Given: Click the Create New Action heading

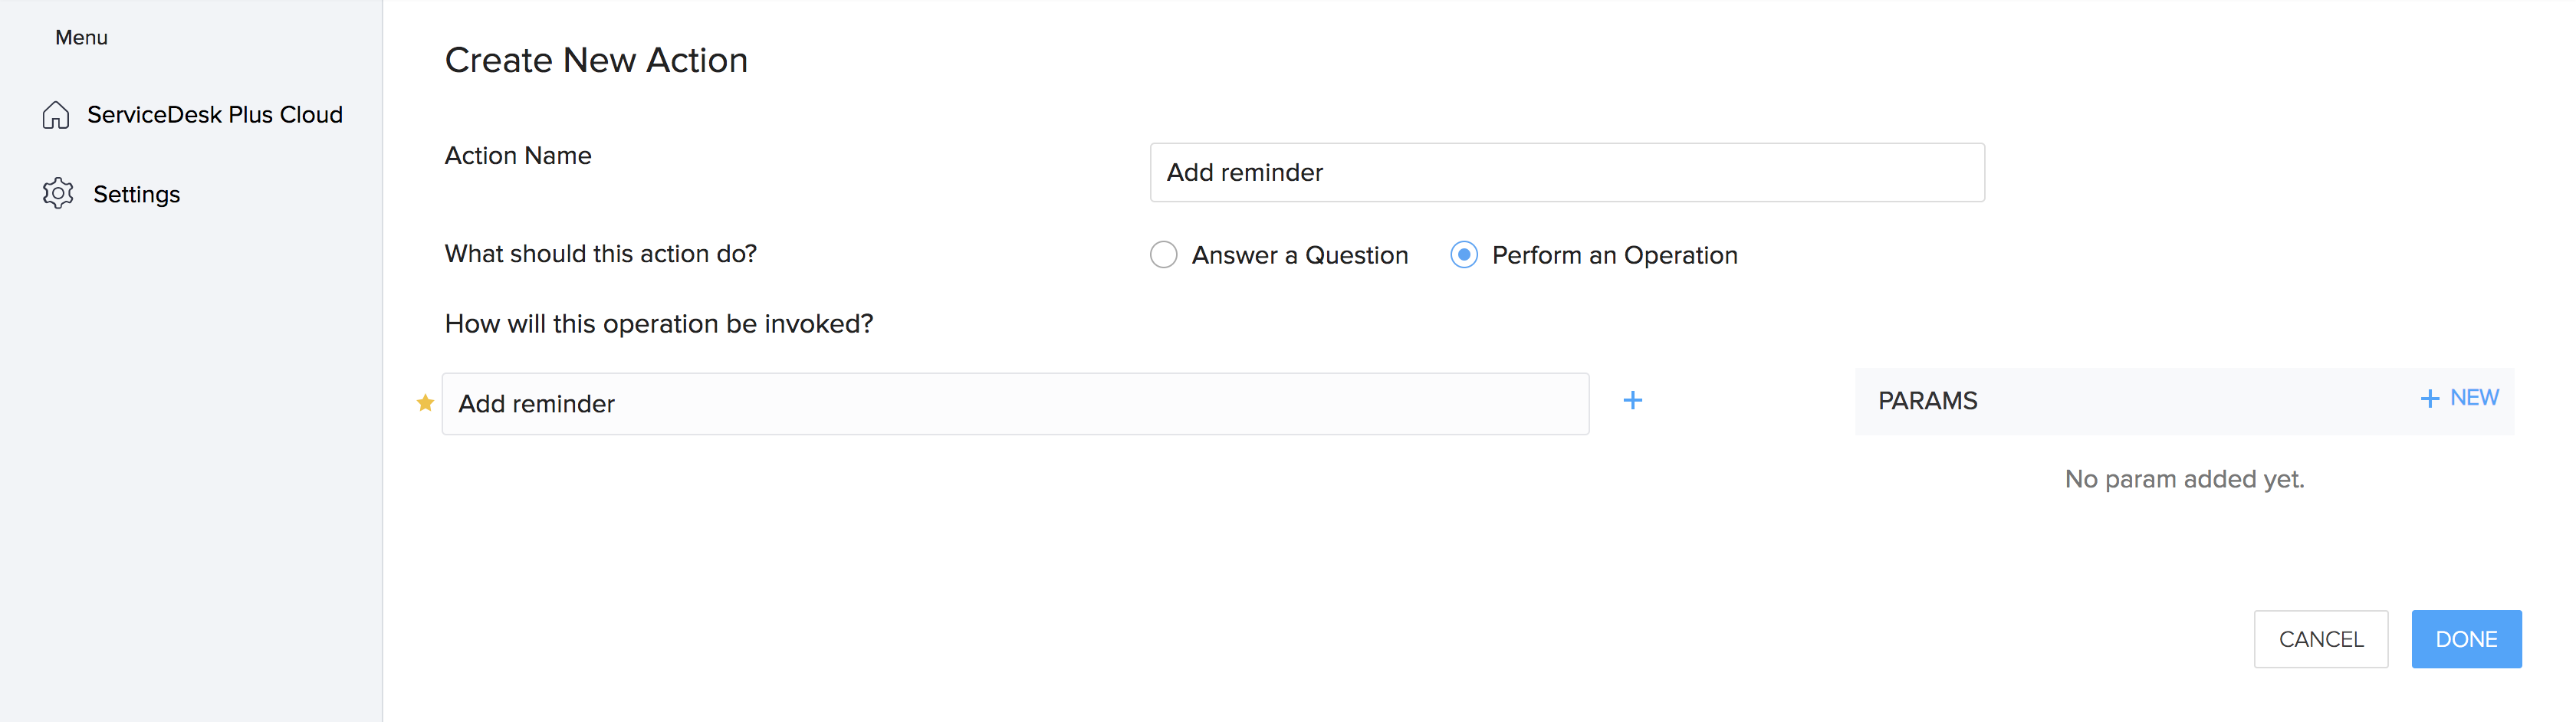Looking at the screenshot, I should (x=596, y=60).
